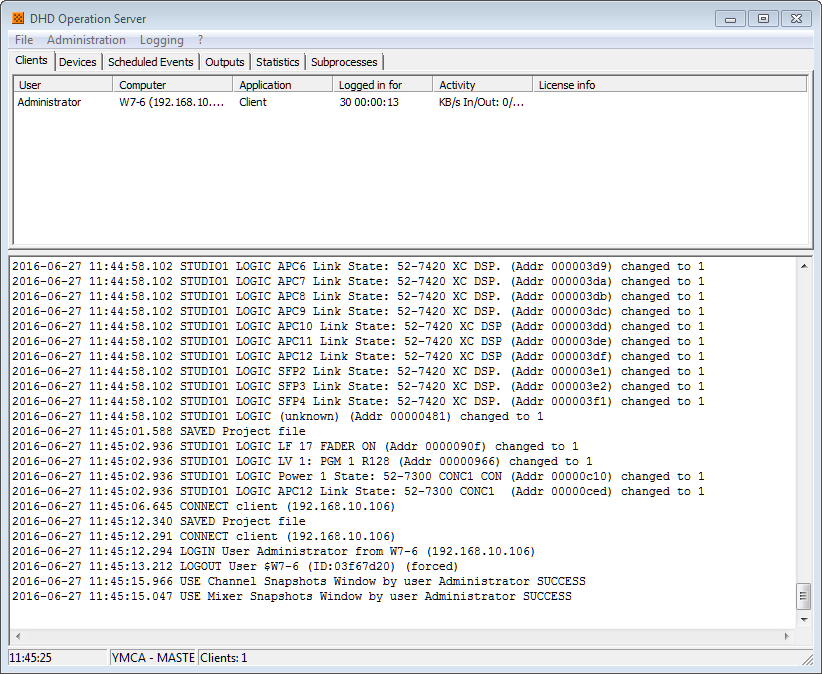Click the log scrollbar down arrow
Viewport: 822px width, 674px height.
point(804,619)
